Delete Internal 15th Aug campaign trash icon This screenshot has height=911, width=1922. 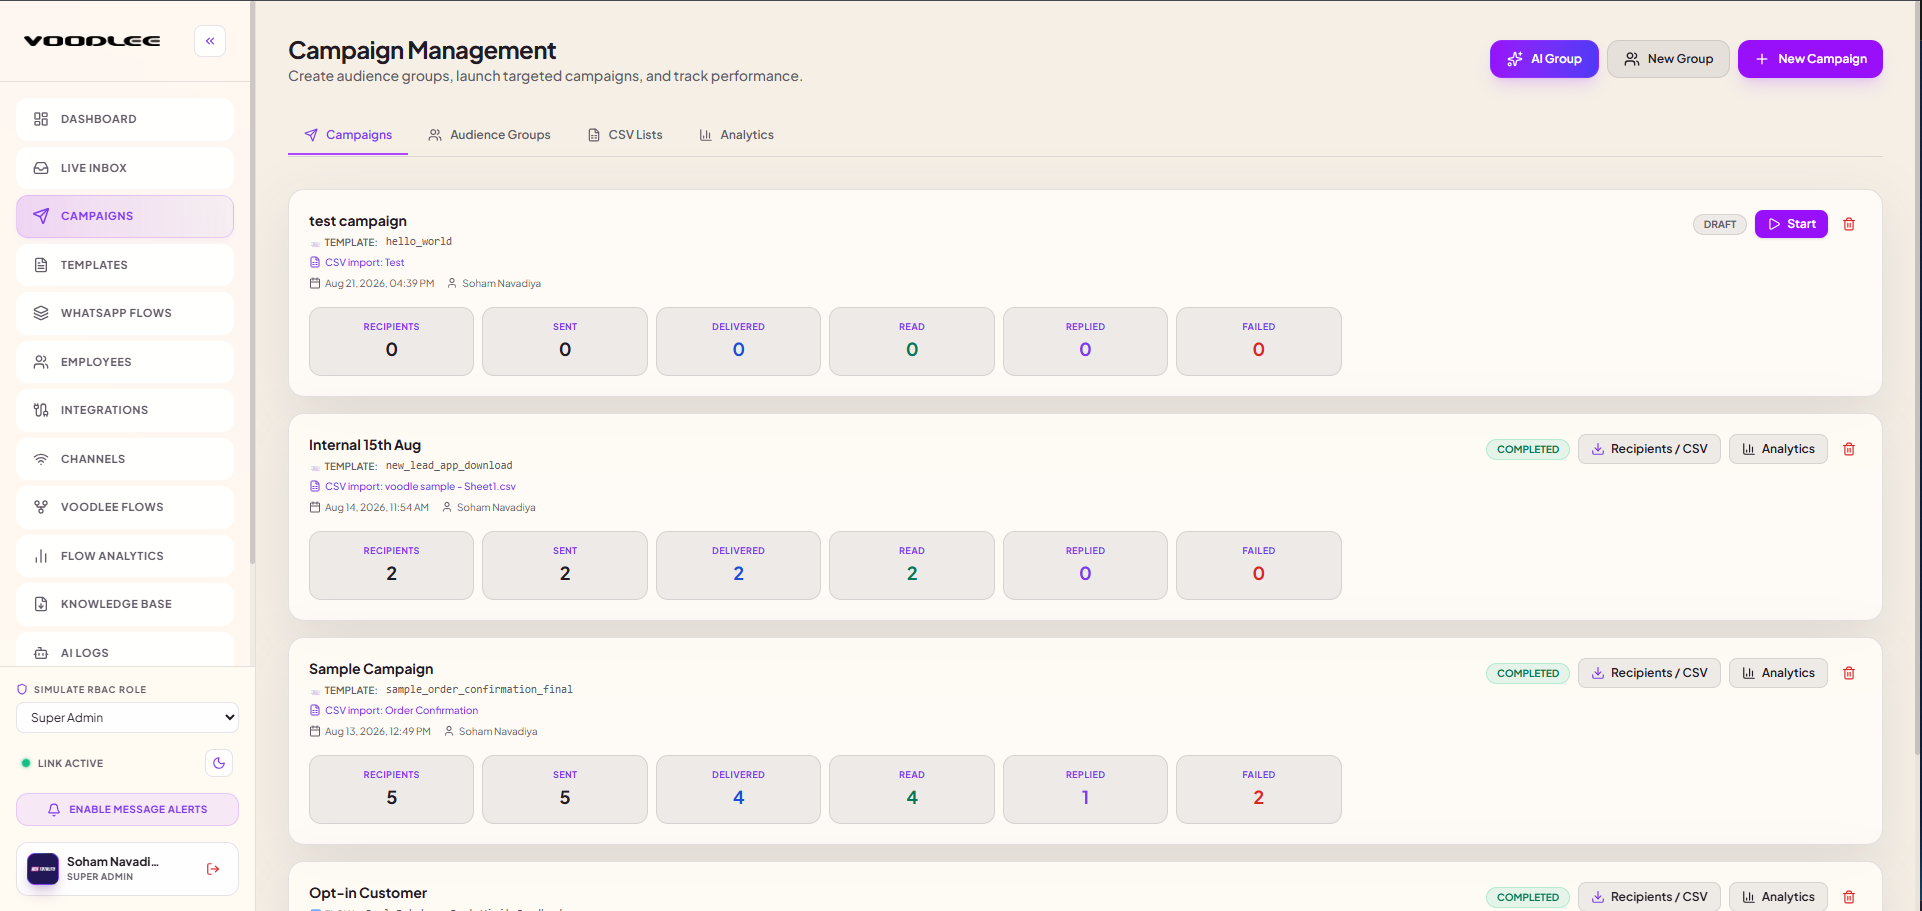[x=1849, y=449]
